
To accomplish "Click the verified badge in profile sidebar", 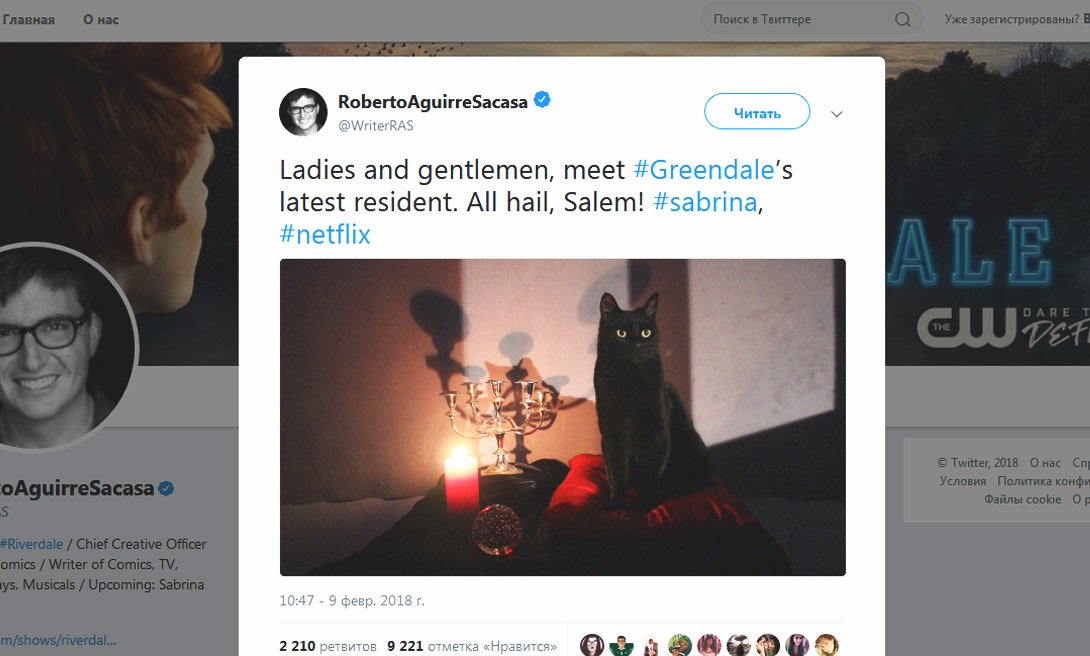I will pos(165,489).
